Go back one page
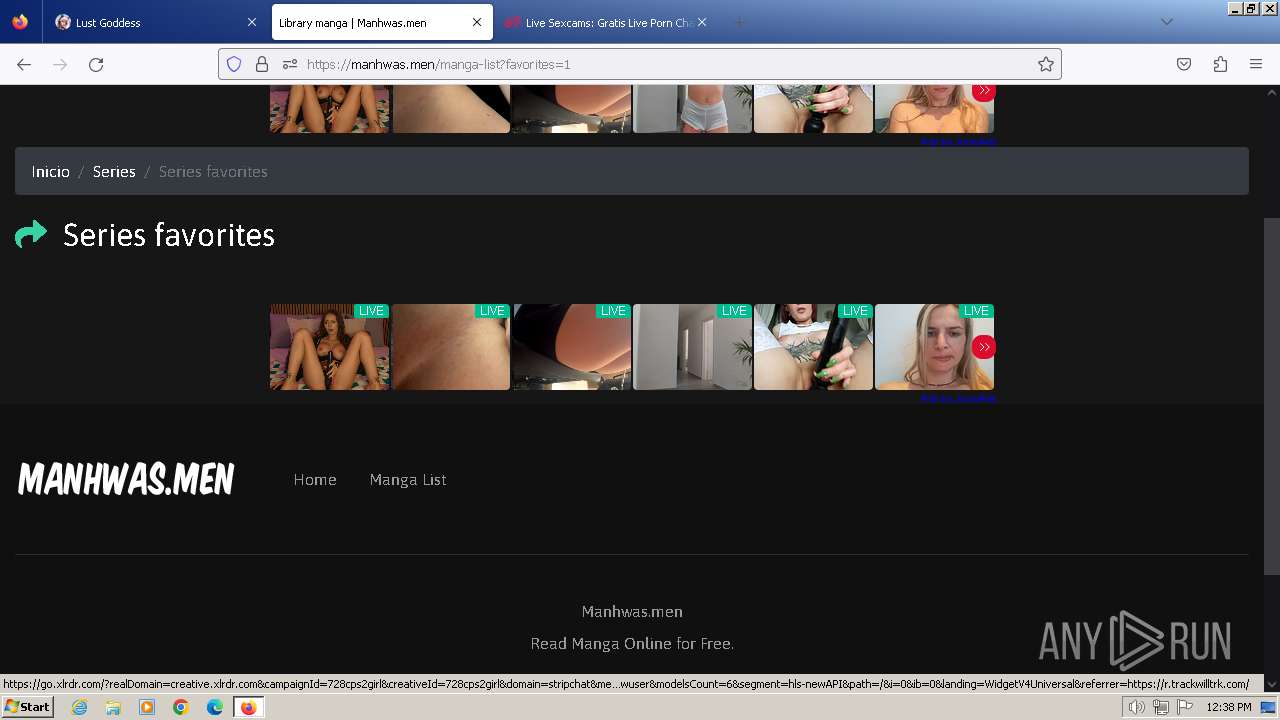This screenshot has height=720, width=1280. [24, 64]
